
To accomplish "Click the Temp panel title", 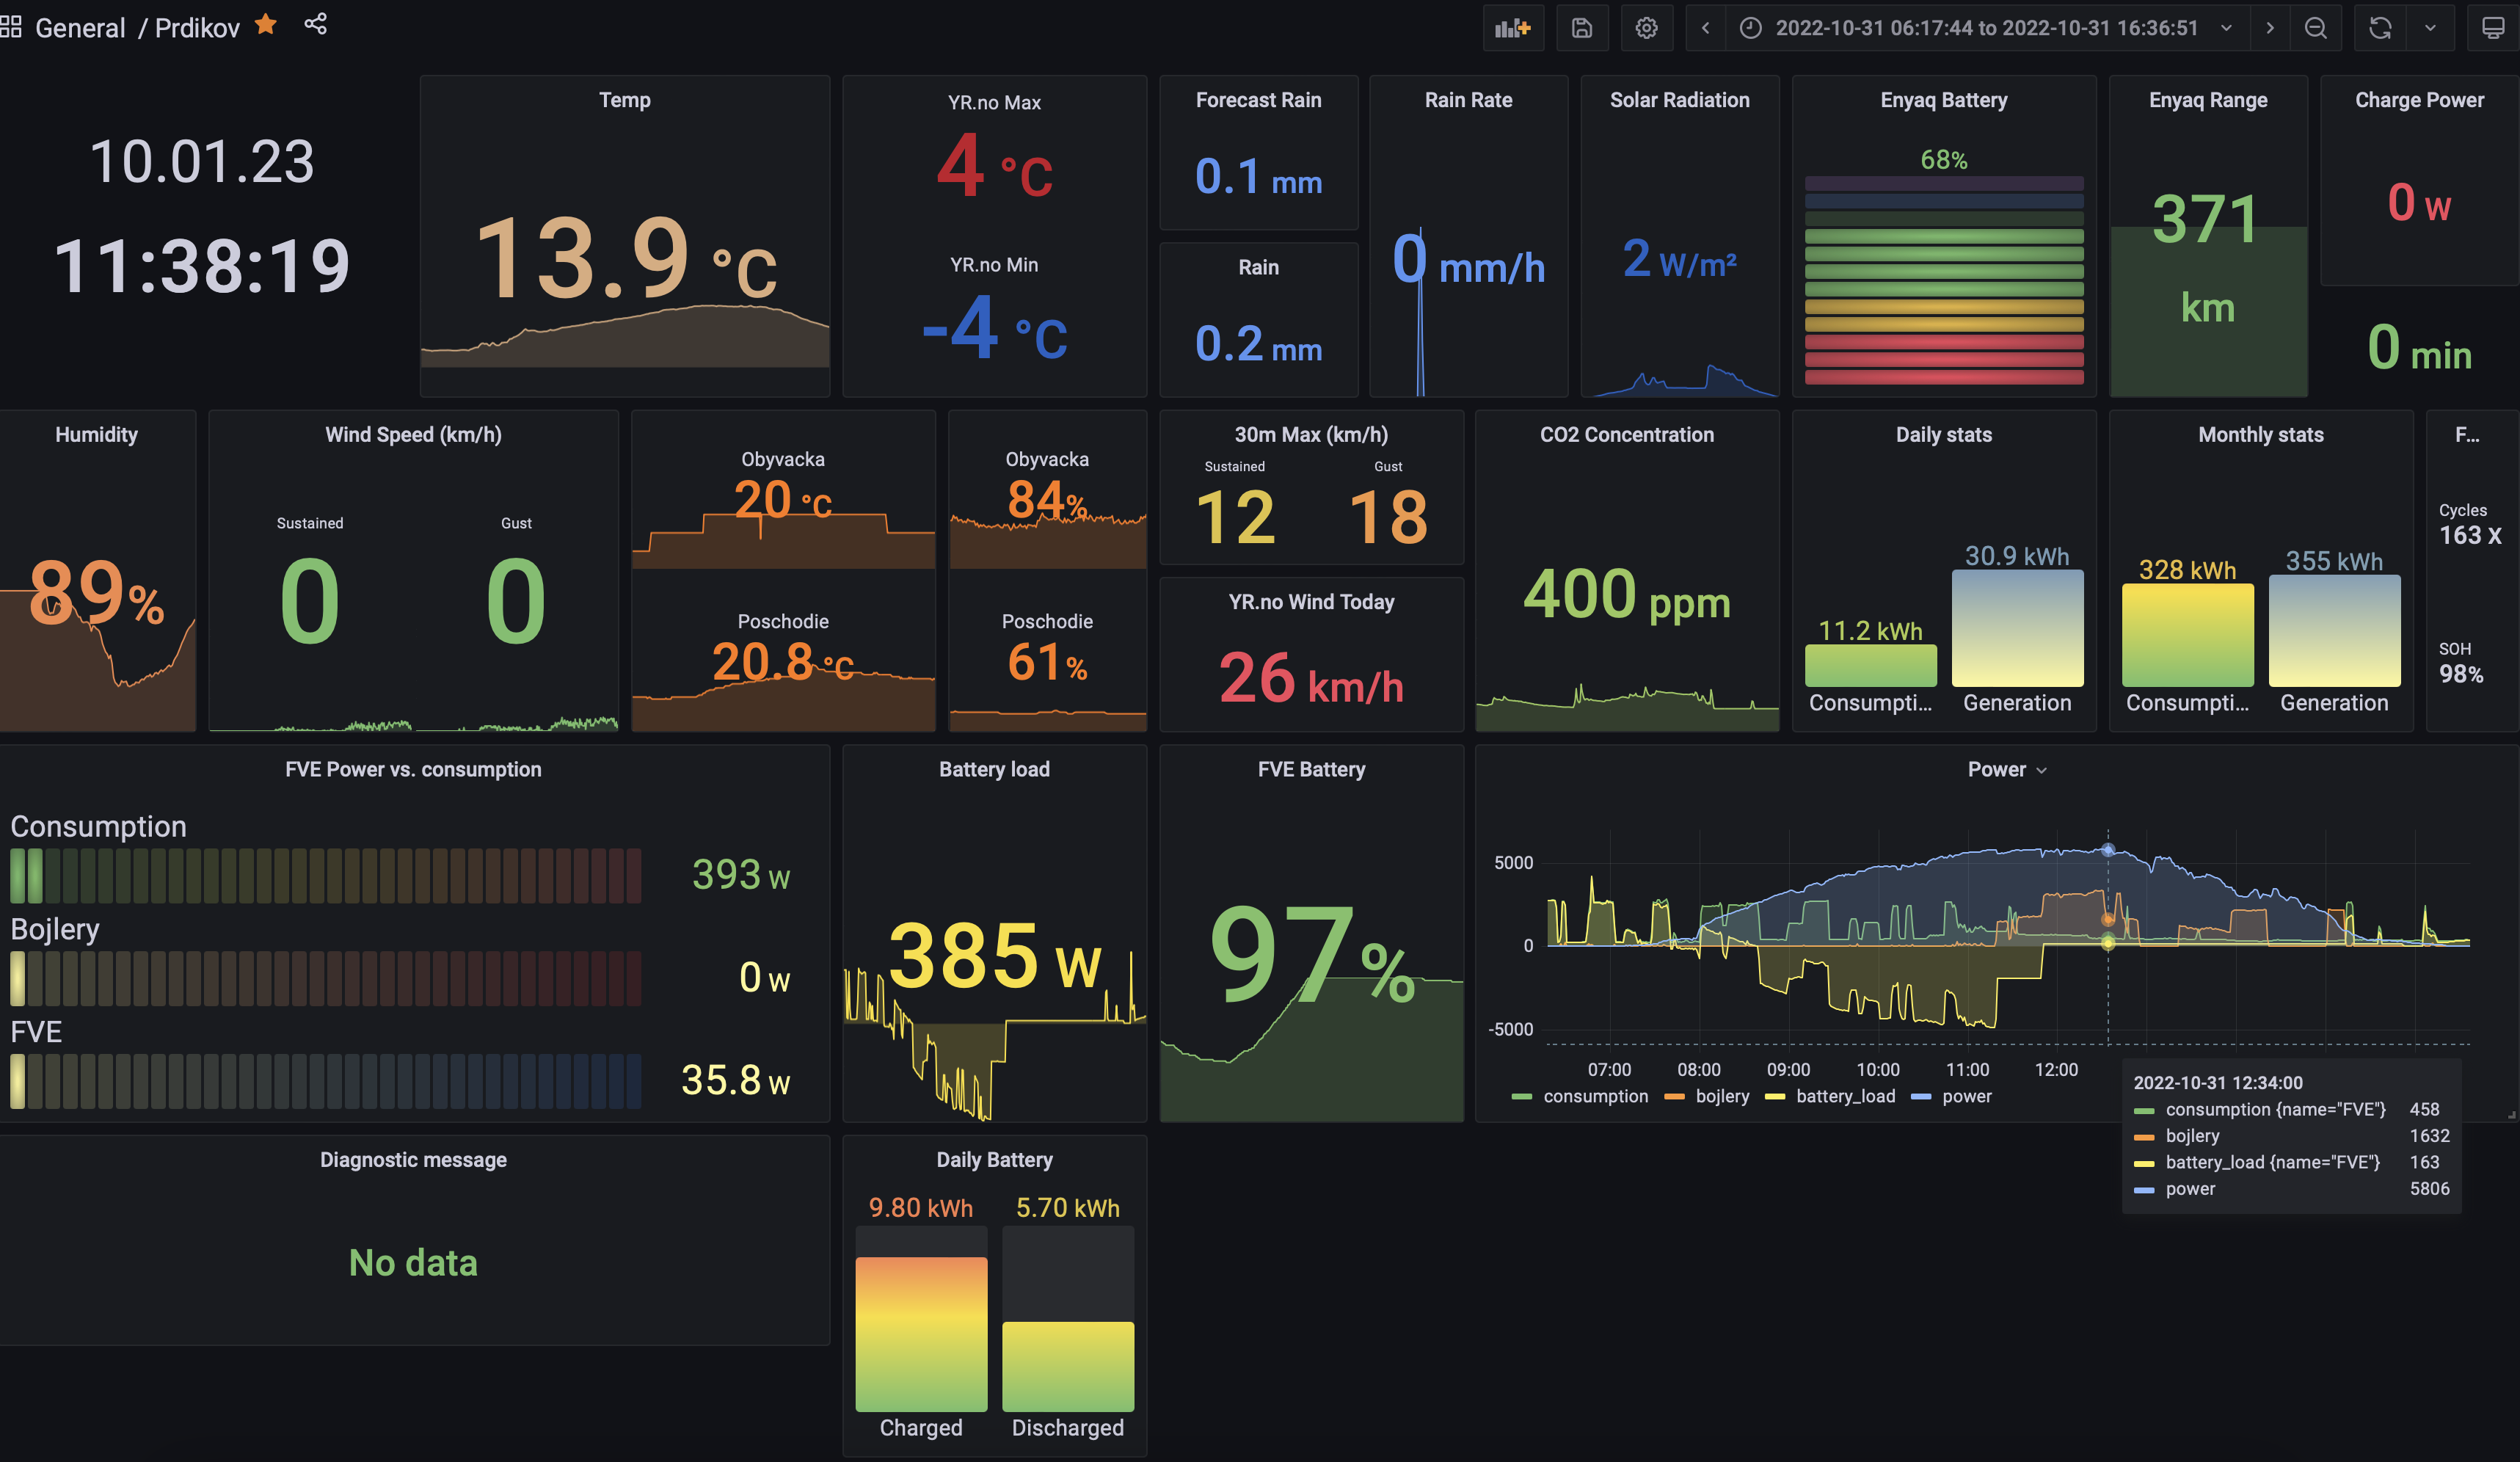I will (625, 100).
